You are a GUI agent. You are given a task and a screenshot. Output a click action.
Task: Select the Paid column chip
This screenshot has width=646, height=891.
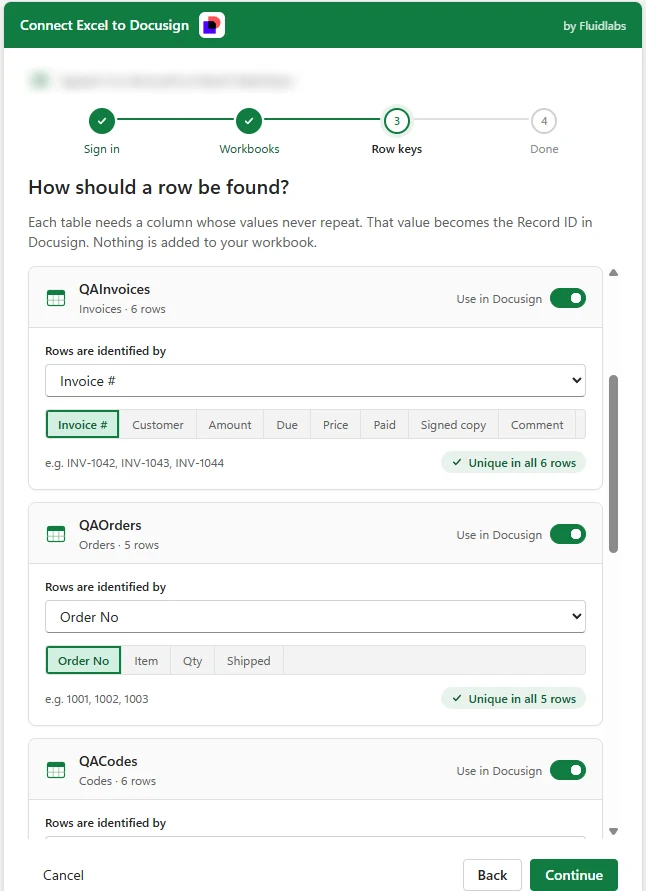pyautogui.click(x=385, y=424)
